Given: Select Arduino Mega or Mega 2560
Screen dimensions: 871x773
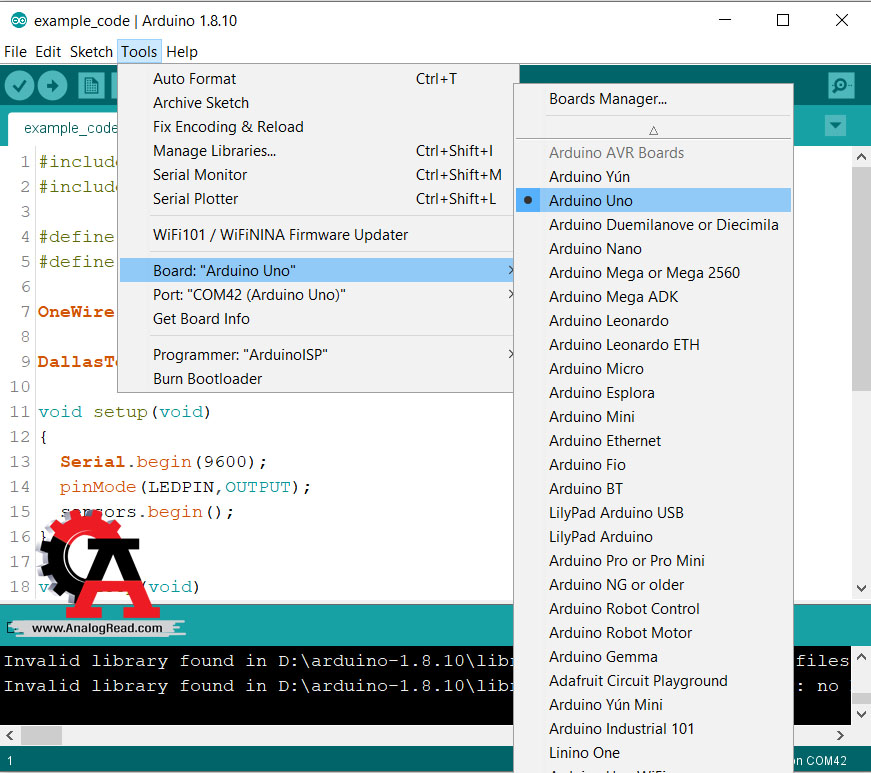Looking at the screenshot, I should 653,272.
